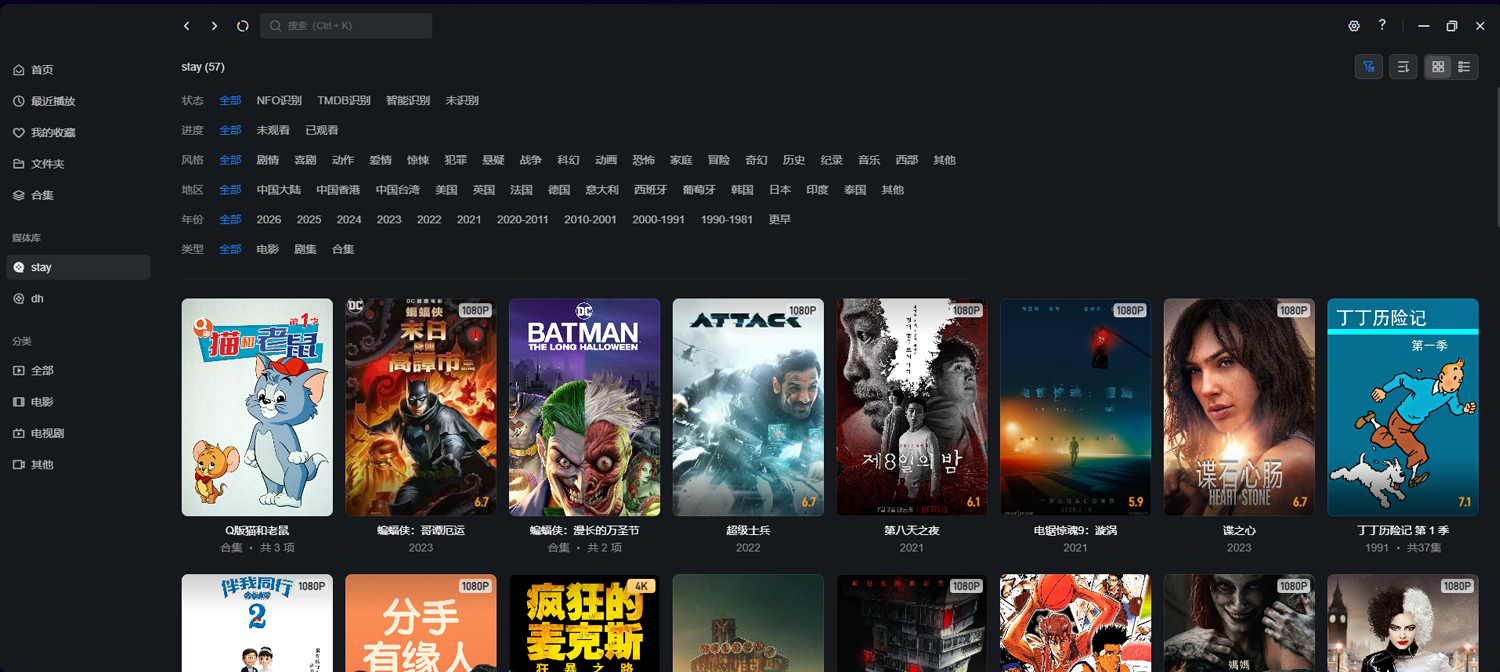Viewport: 1500px width, 672px height.
Task: Switch to list view icon
Action: pos(1464,67)
